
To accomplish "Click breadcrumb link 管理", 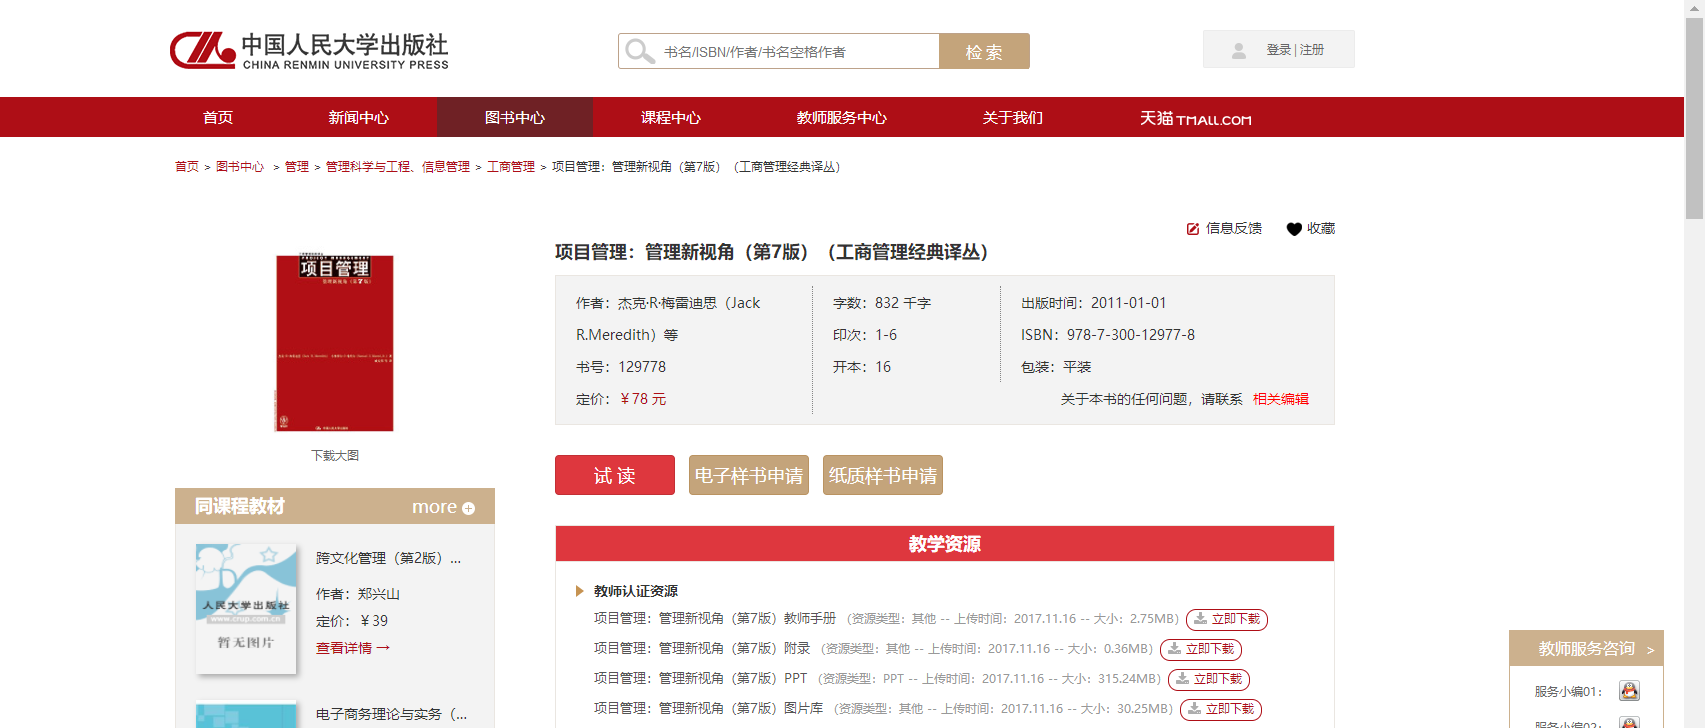I will click(x=297, y=167).
